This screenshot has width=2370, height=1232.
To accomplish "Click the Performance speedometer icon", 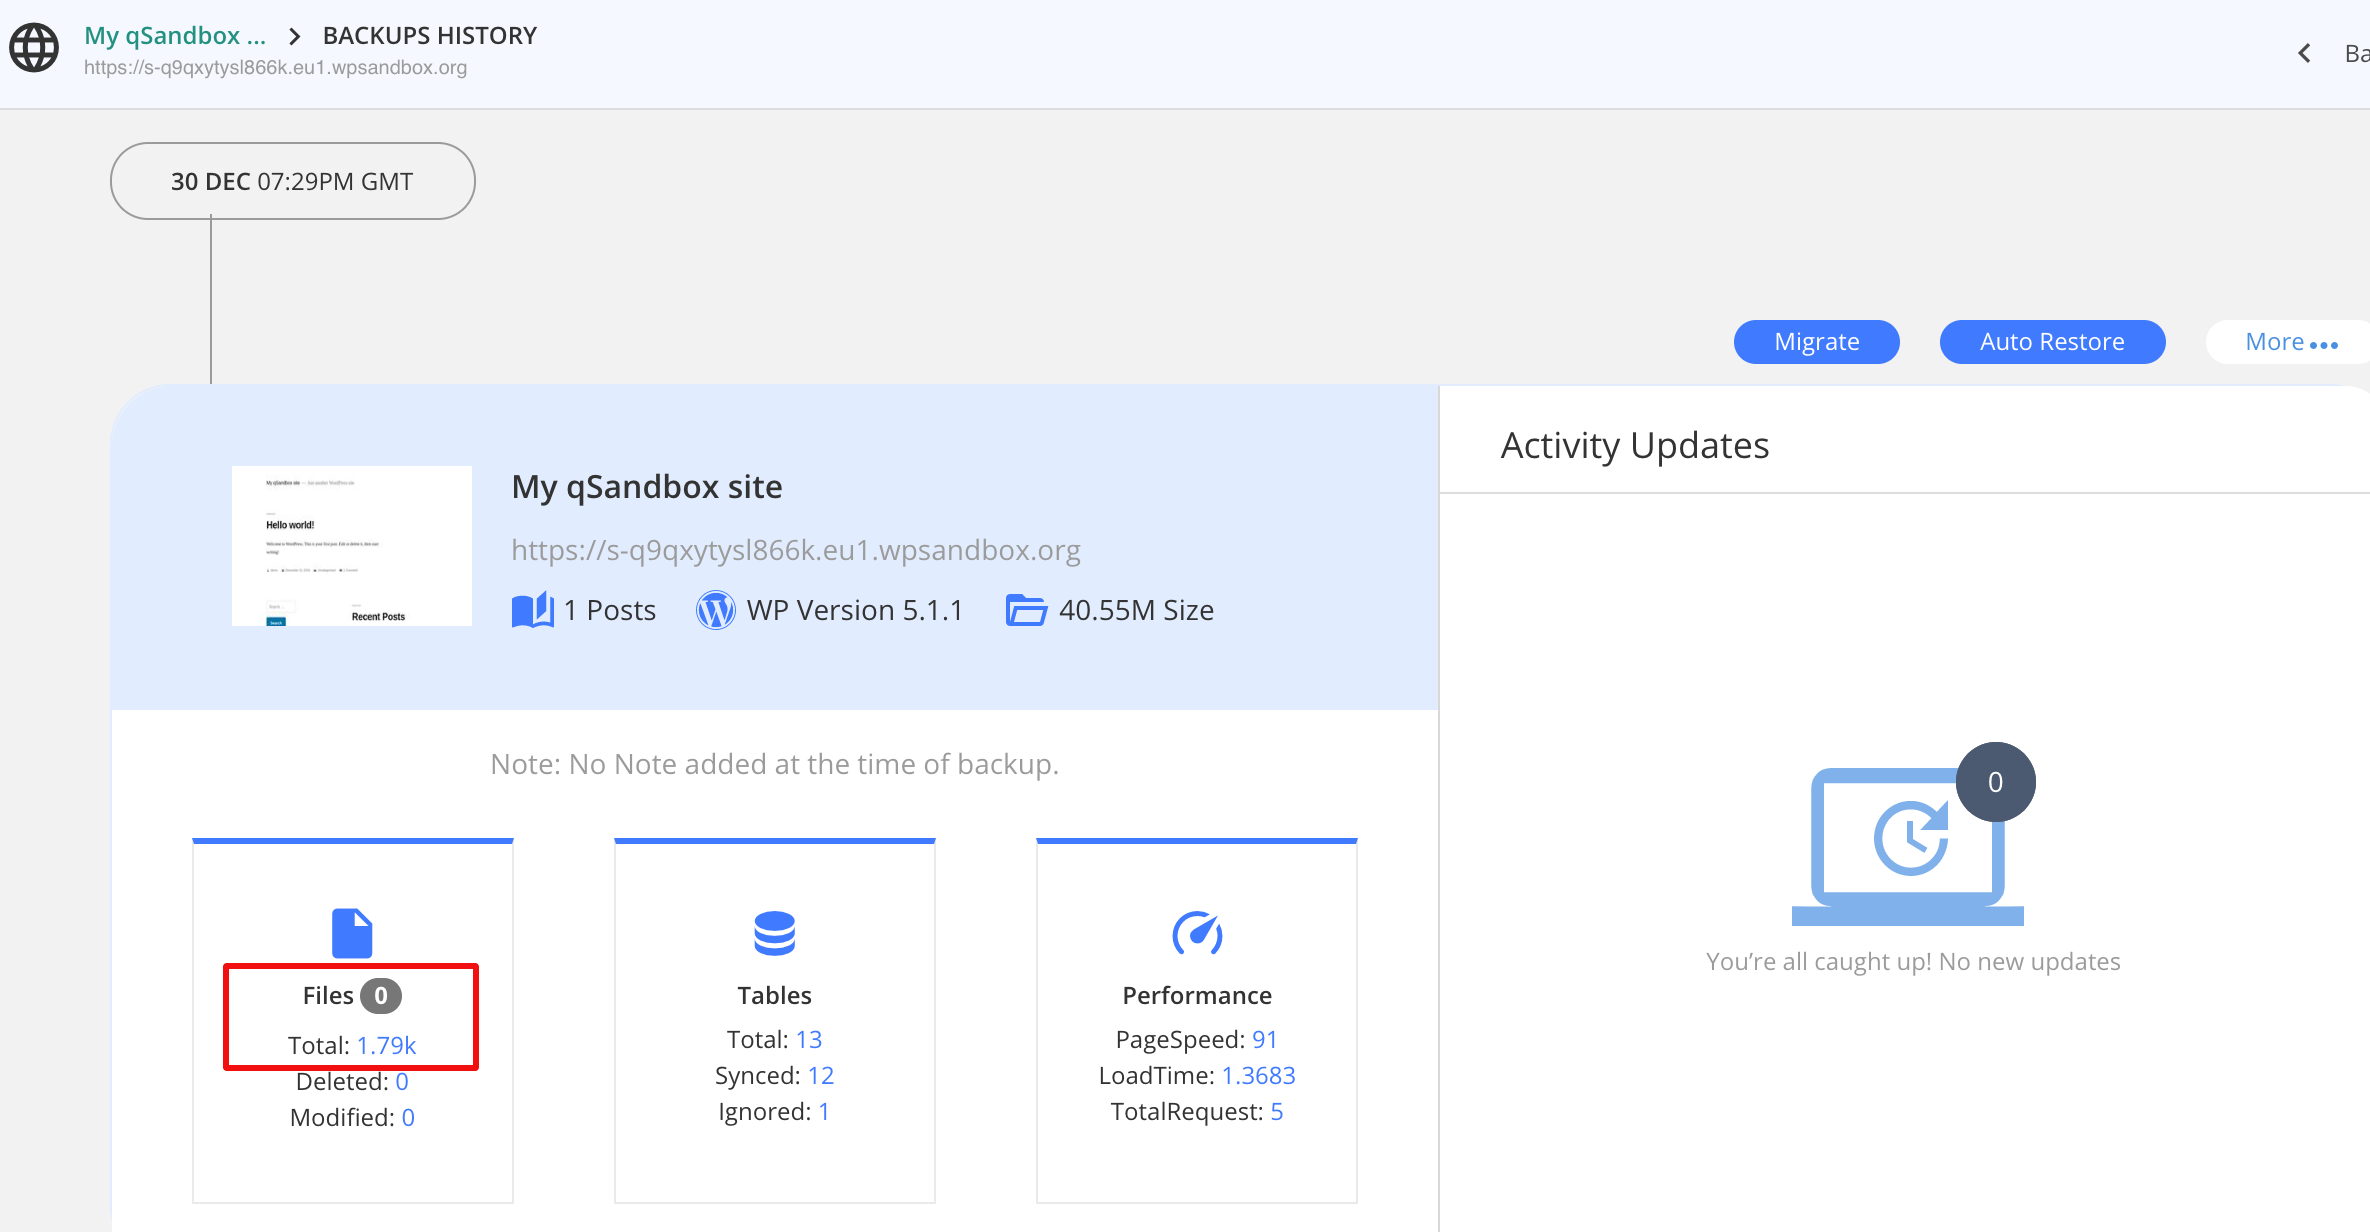I will [x=1197, y=933].
